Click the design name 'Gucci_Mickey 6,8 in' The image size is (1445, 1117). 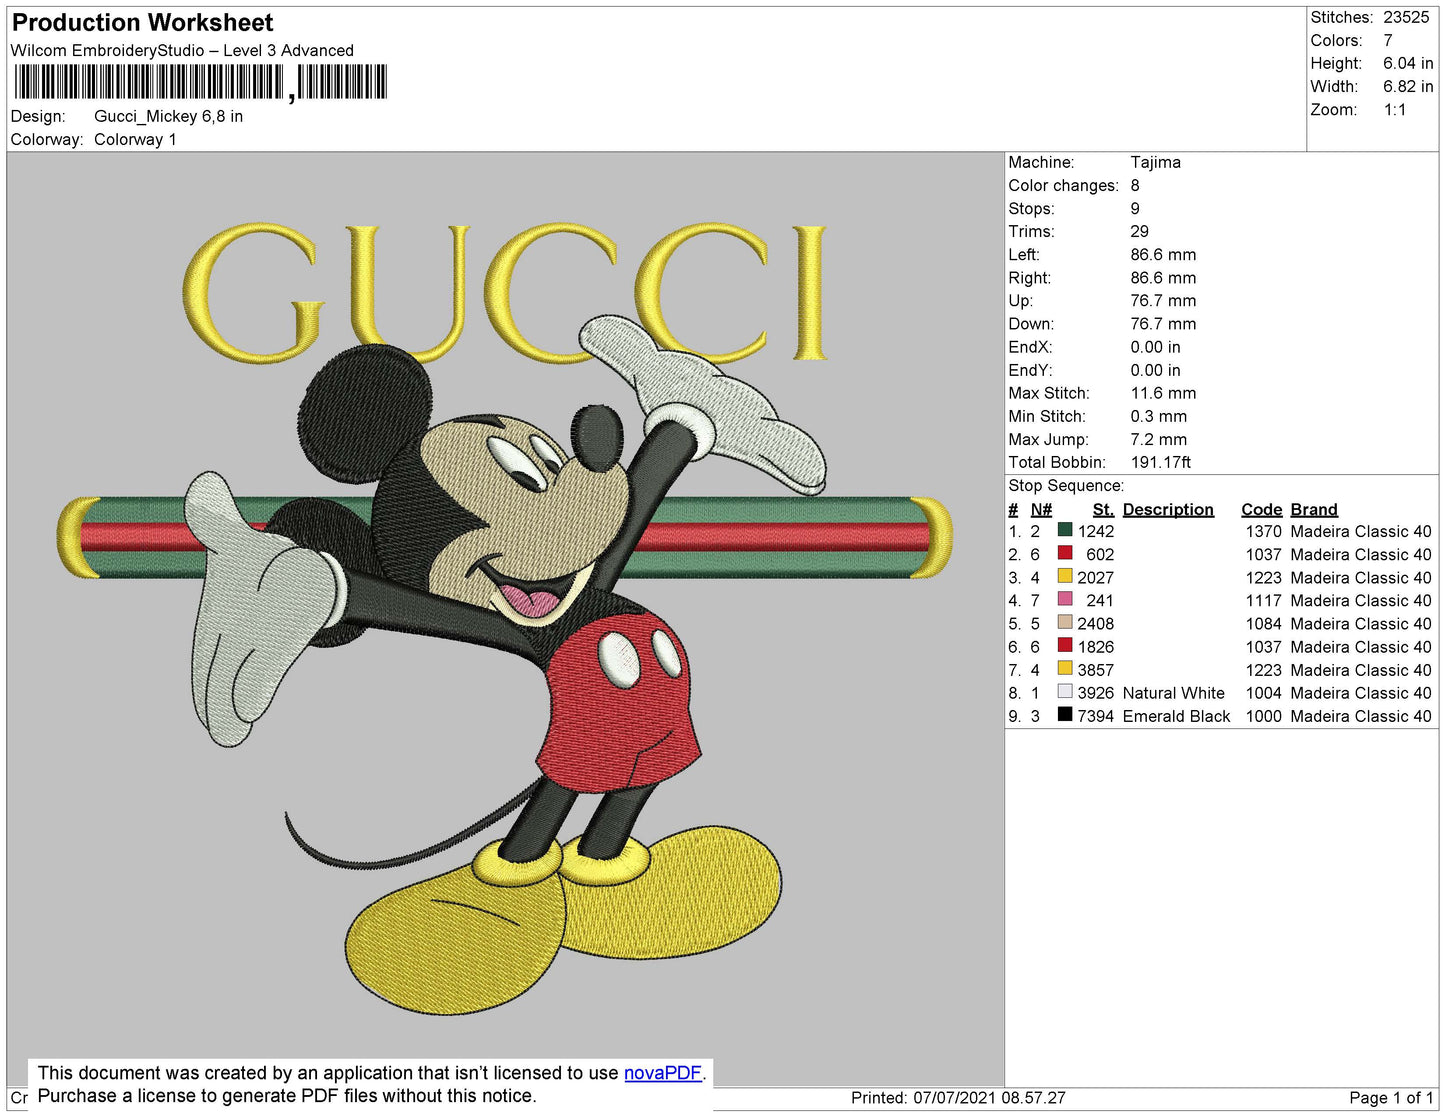pos(168,116)
